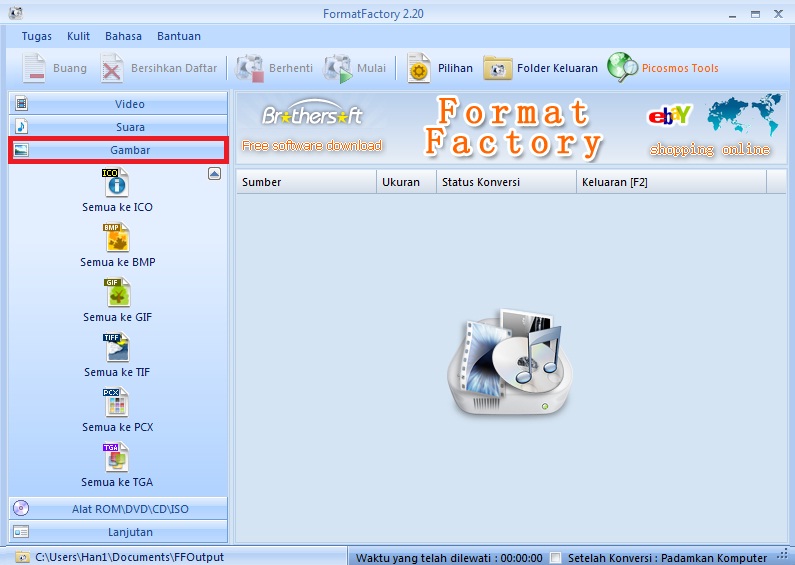Select the Semua ke TIF converter icon
Viewport: 795px width, 565px height.
pos(116,347)
